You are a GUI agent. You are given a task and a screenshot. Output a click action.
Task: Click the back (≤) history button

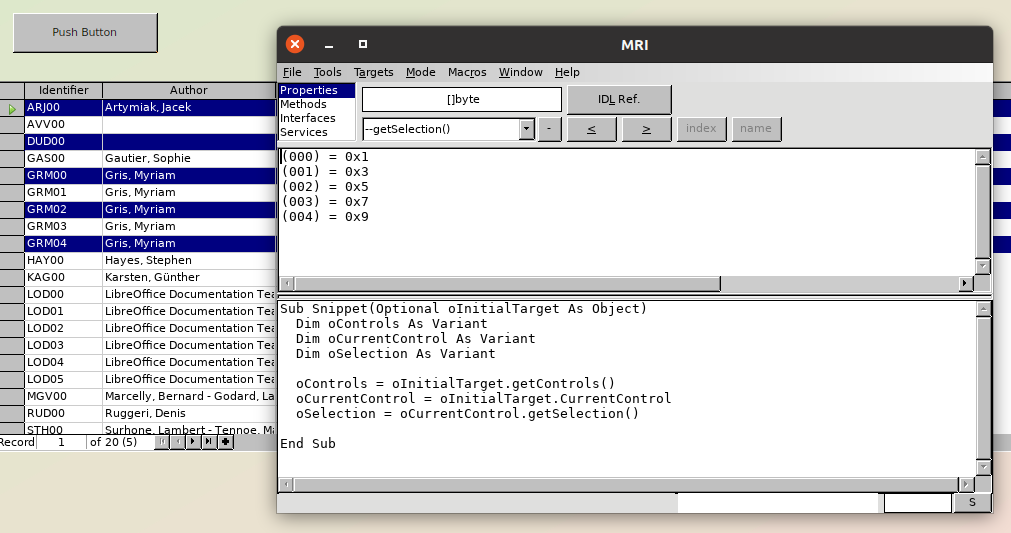click(591, 129)
